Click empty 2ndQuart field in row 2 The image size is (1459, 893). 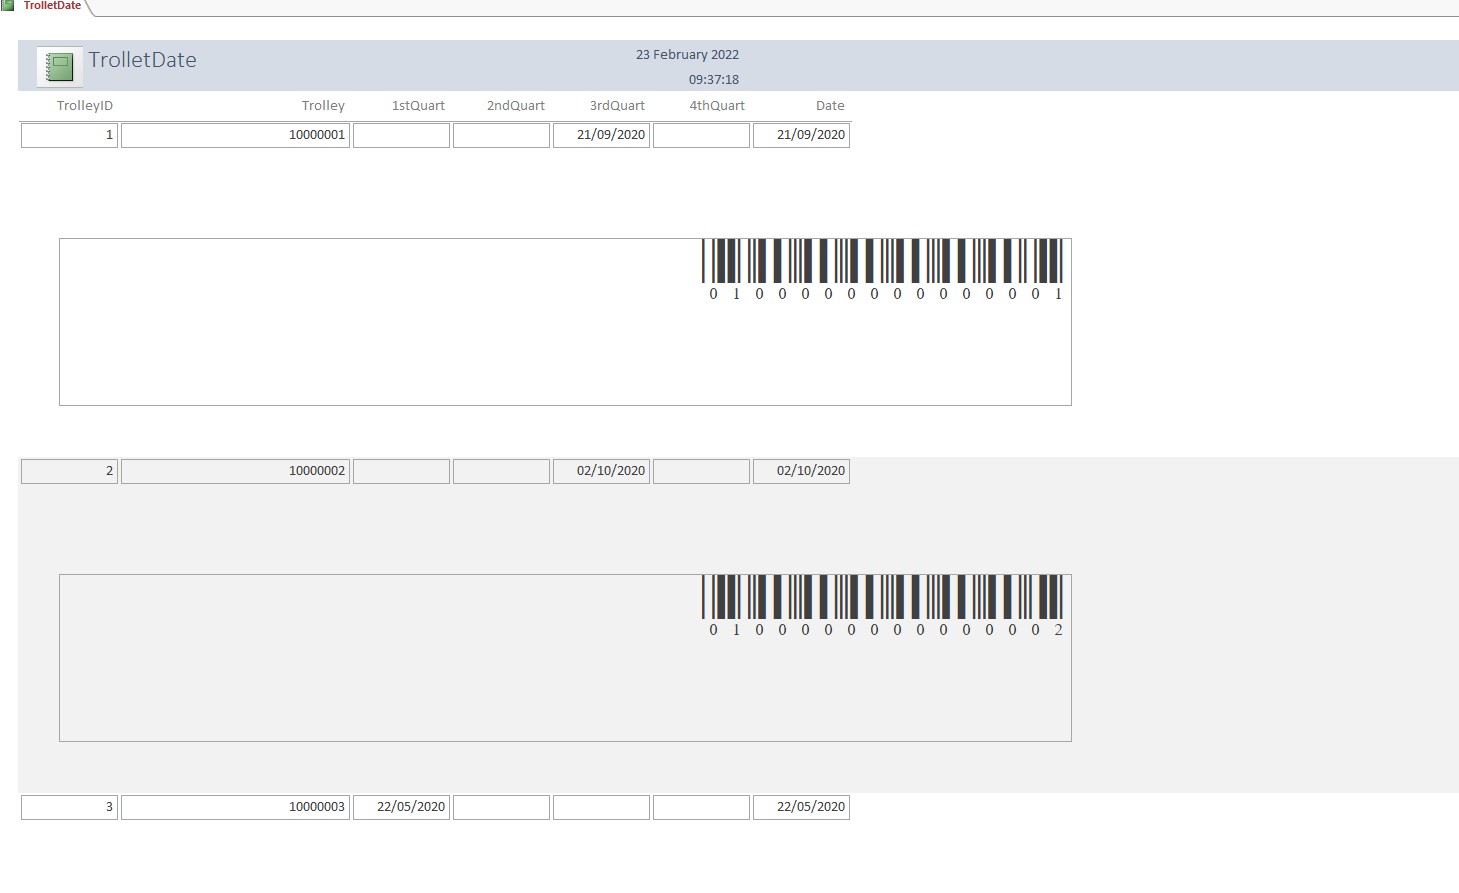tap(501, 471)
